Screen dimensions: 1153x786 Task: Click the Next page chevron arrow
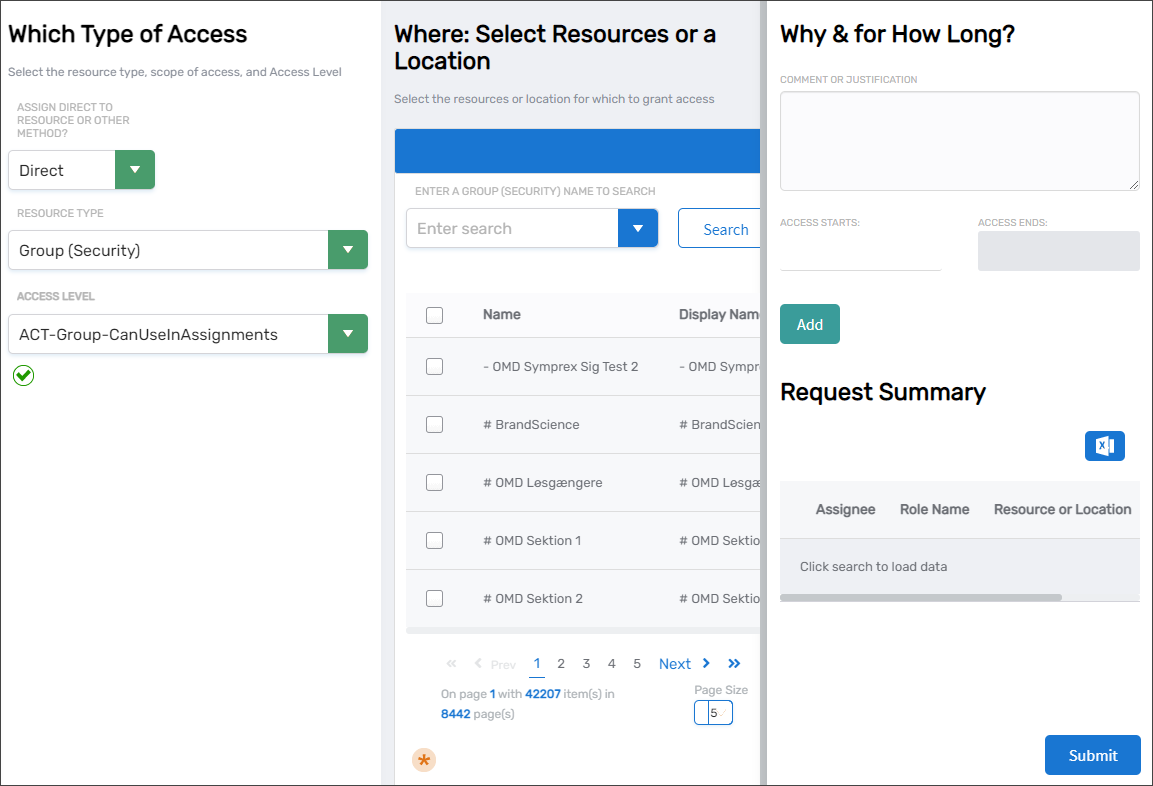[x=707, y=663]
